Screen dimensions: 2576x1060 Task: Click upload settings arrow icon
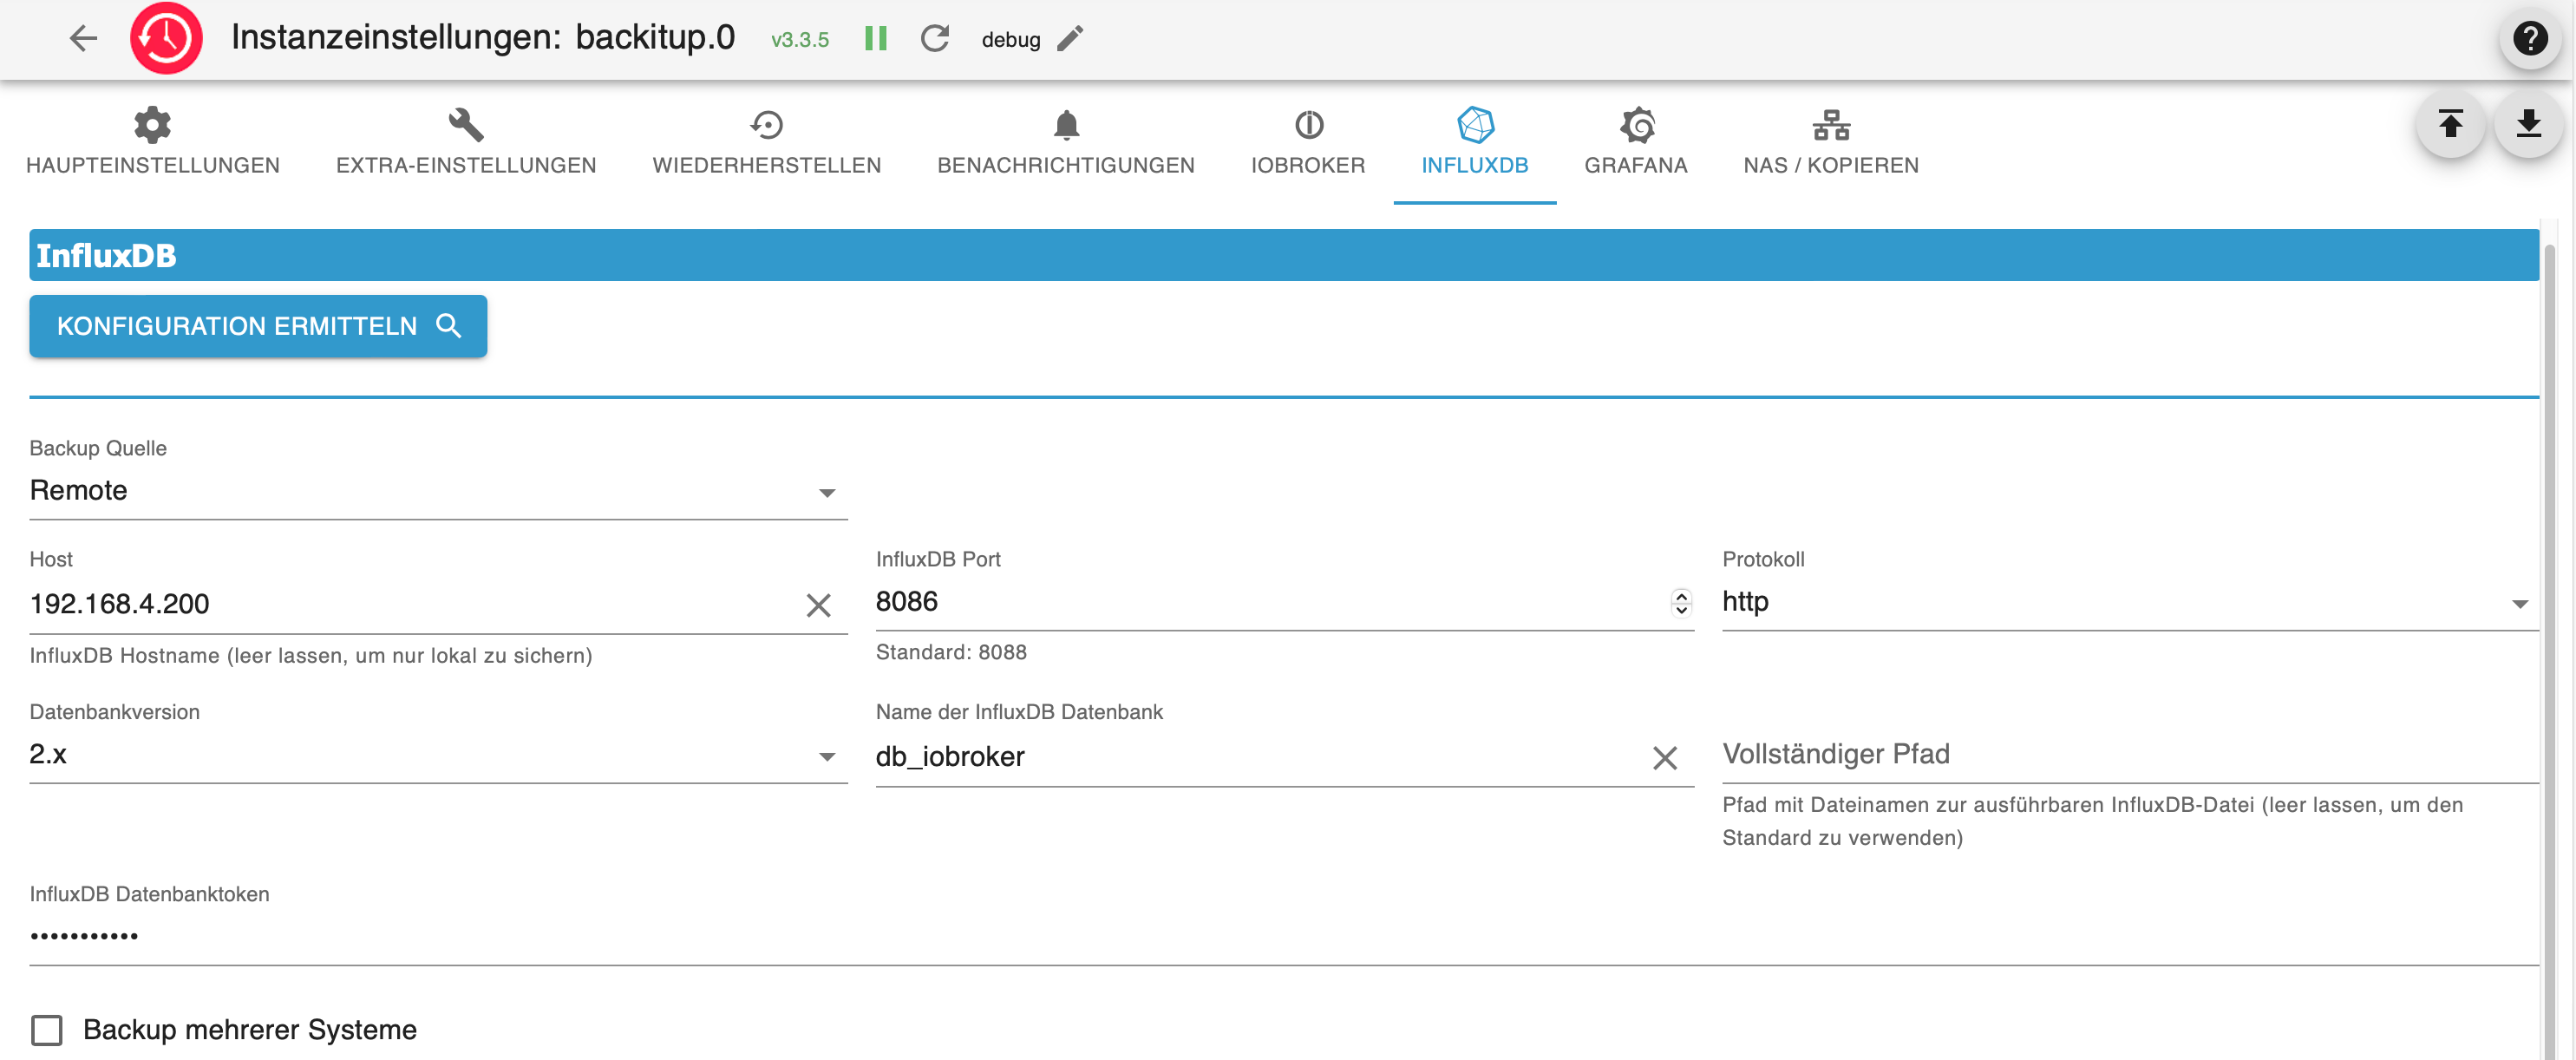[x=2449, y=125]
